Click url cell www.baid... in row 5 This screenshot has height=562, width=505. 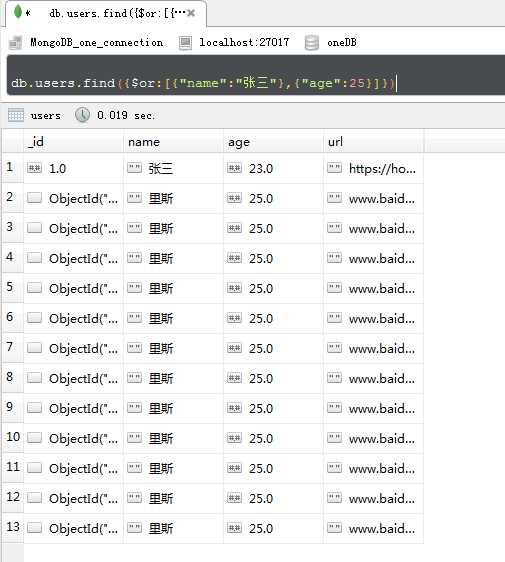(x=373, y=288)
